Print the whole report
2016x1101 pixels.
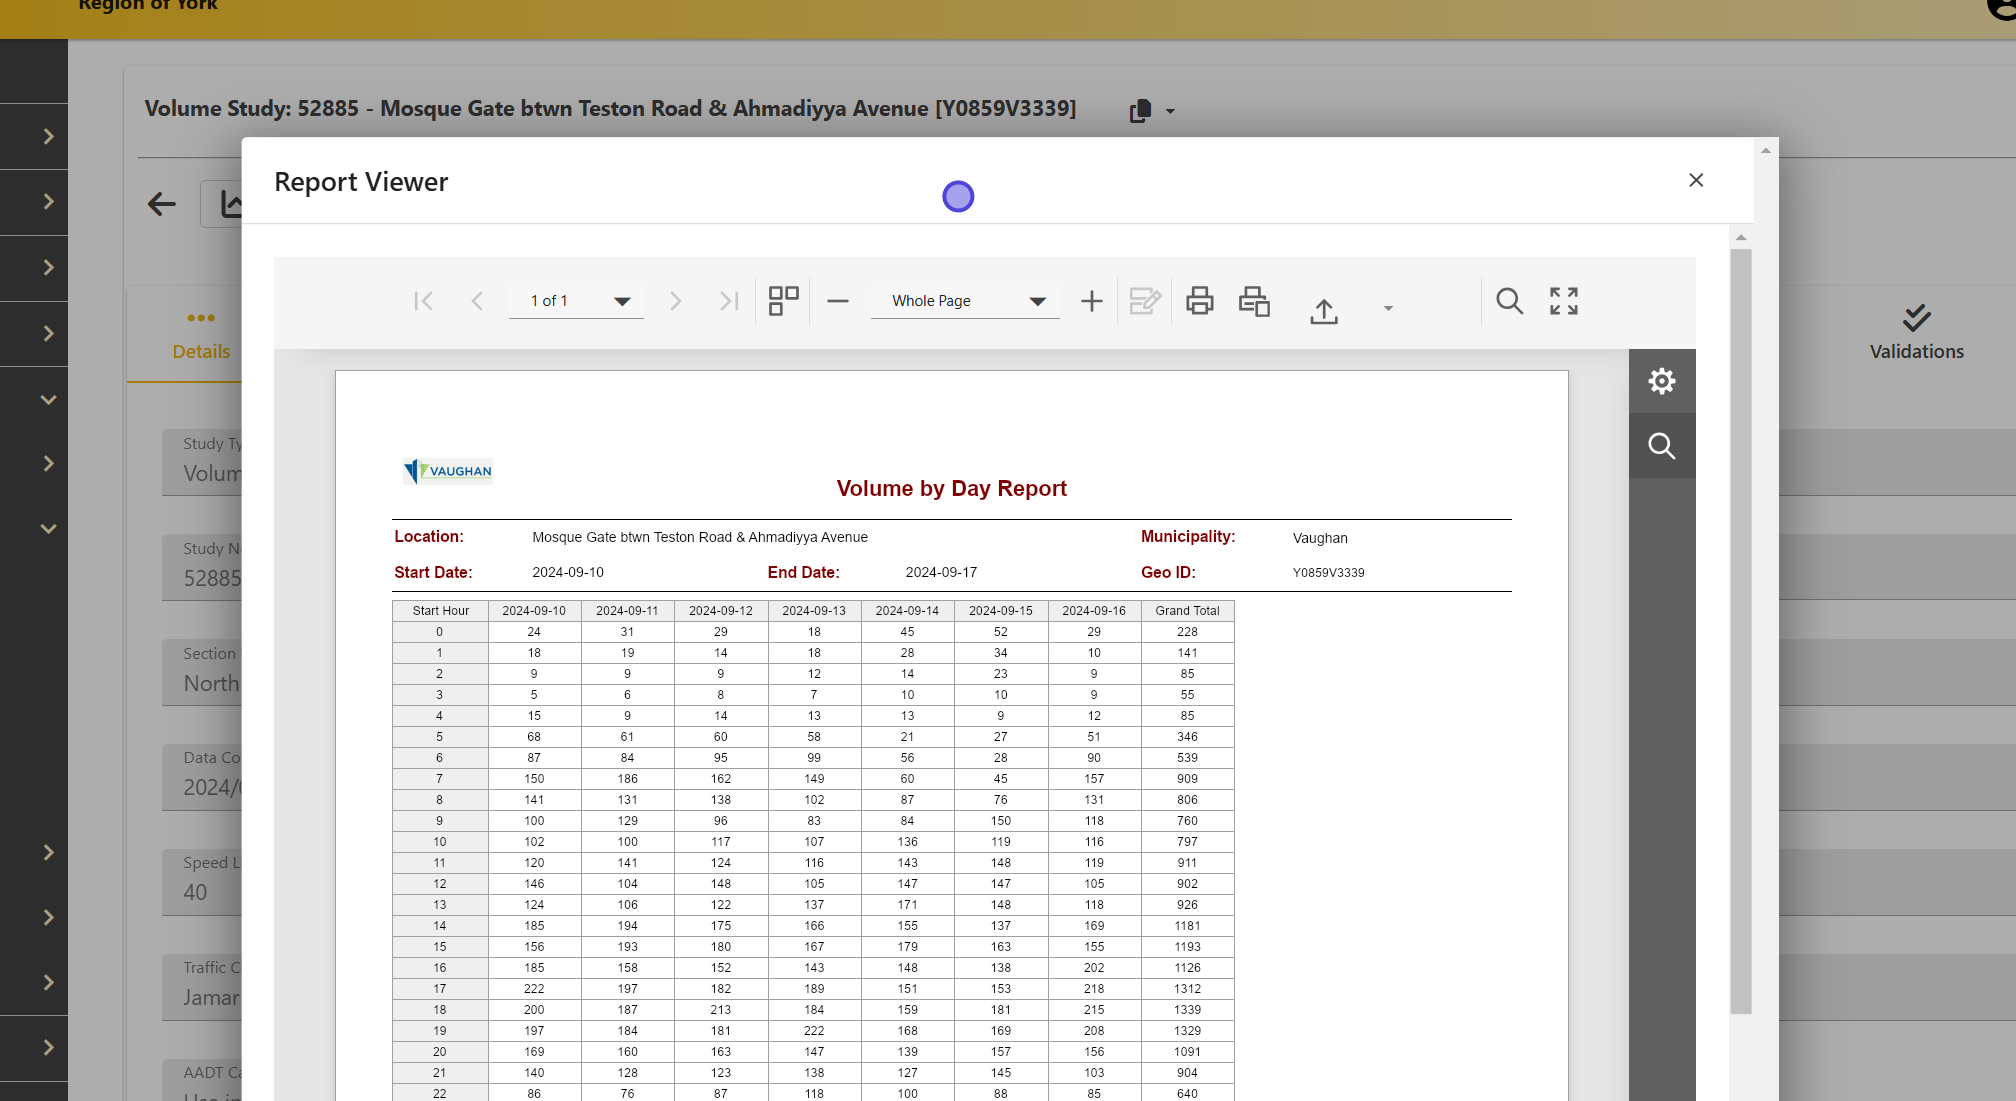point(1199,301)
